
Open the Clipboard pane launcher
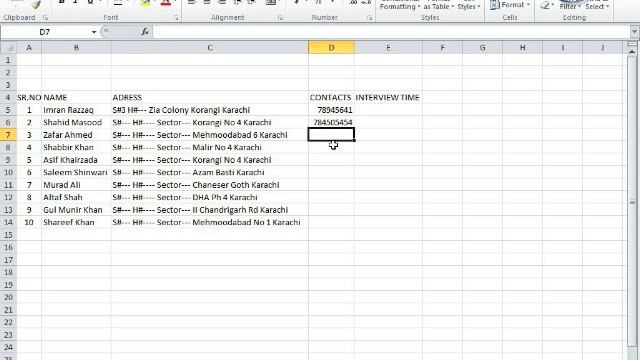tap(45, 18)
